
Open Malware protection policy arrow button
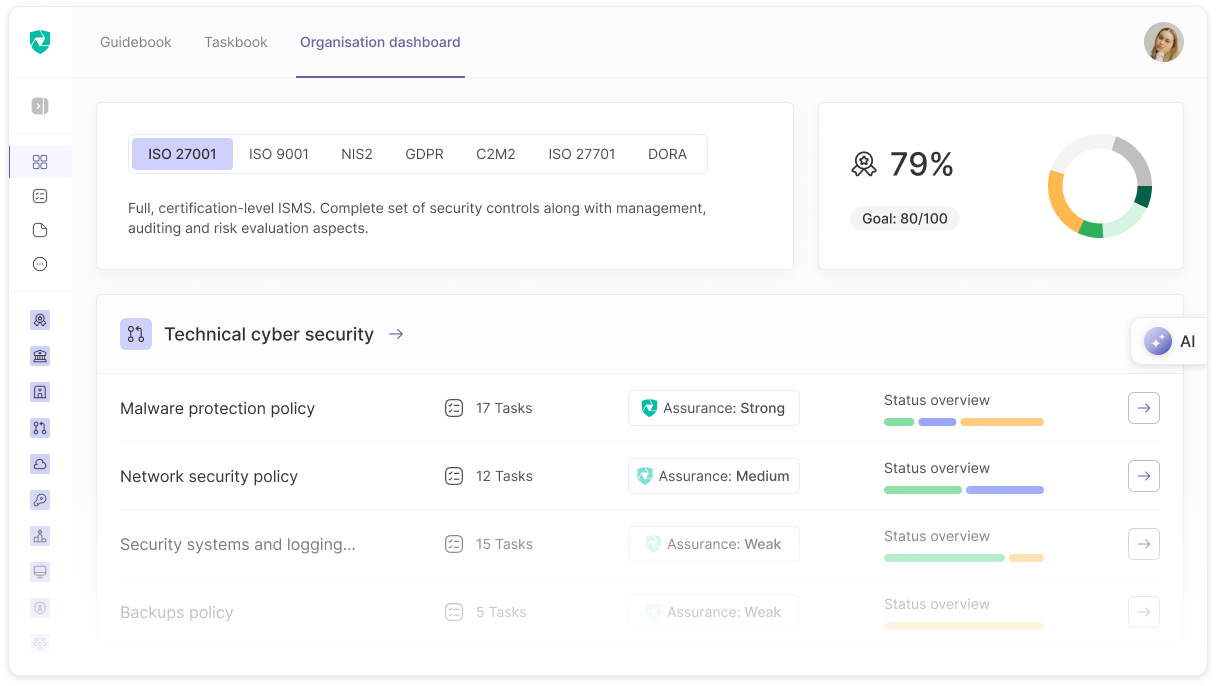[1144, 408]
